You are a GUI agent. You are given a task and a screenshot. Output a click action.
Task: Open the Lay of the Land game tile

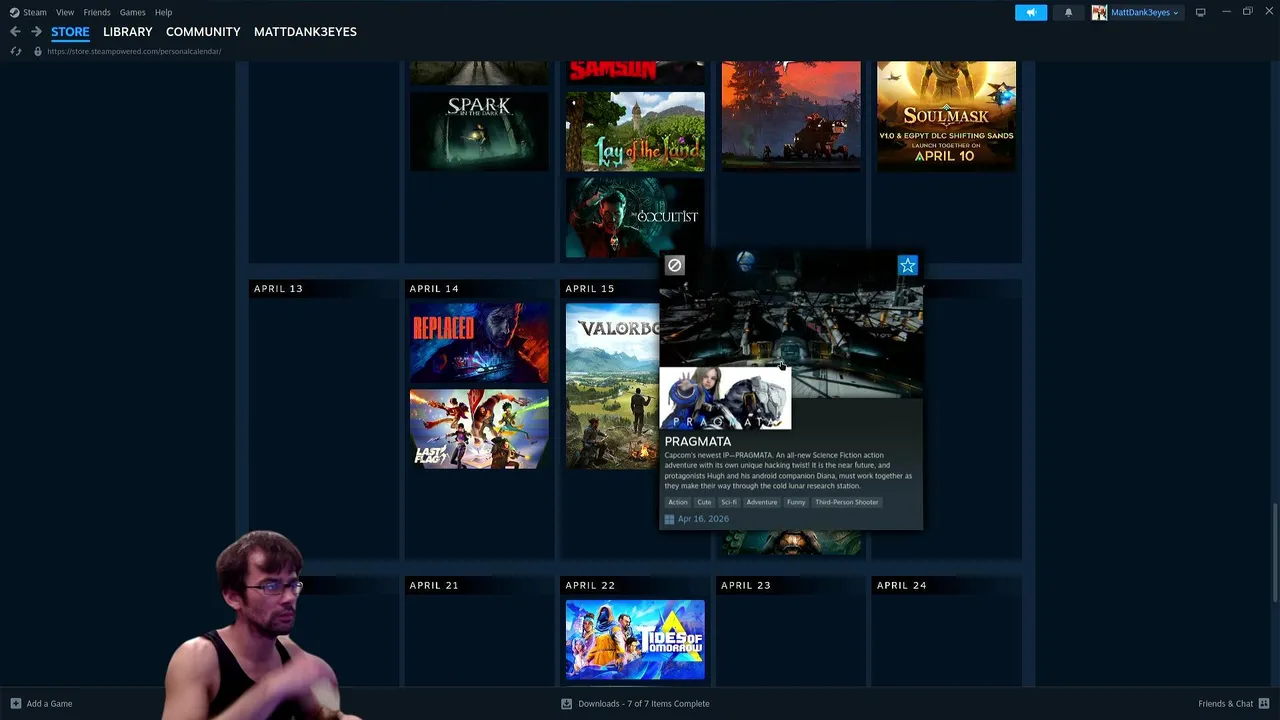(x=635, y=131)
